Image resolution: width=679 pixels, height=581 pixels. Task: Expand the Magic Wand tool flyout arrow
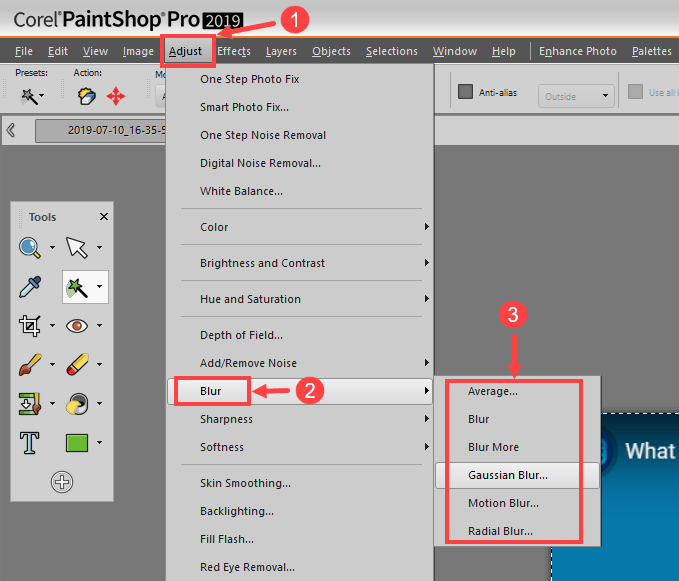(100, 287)
